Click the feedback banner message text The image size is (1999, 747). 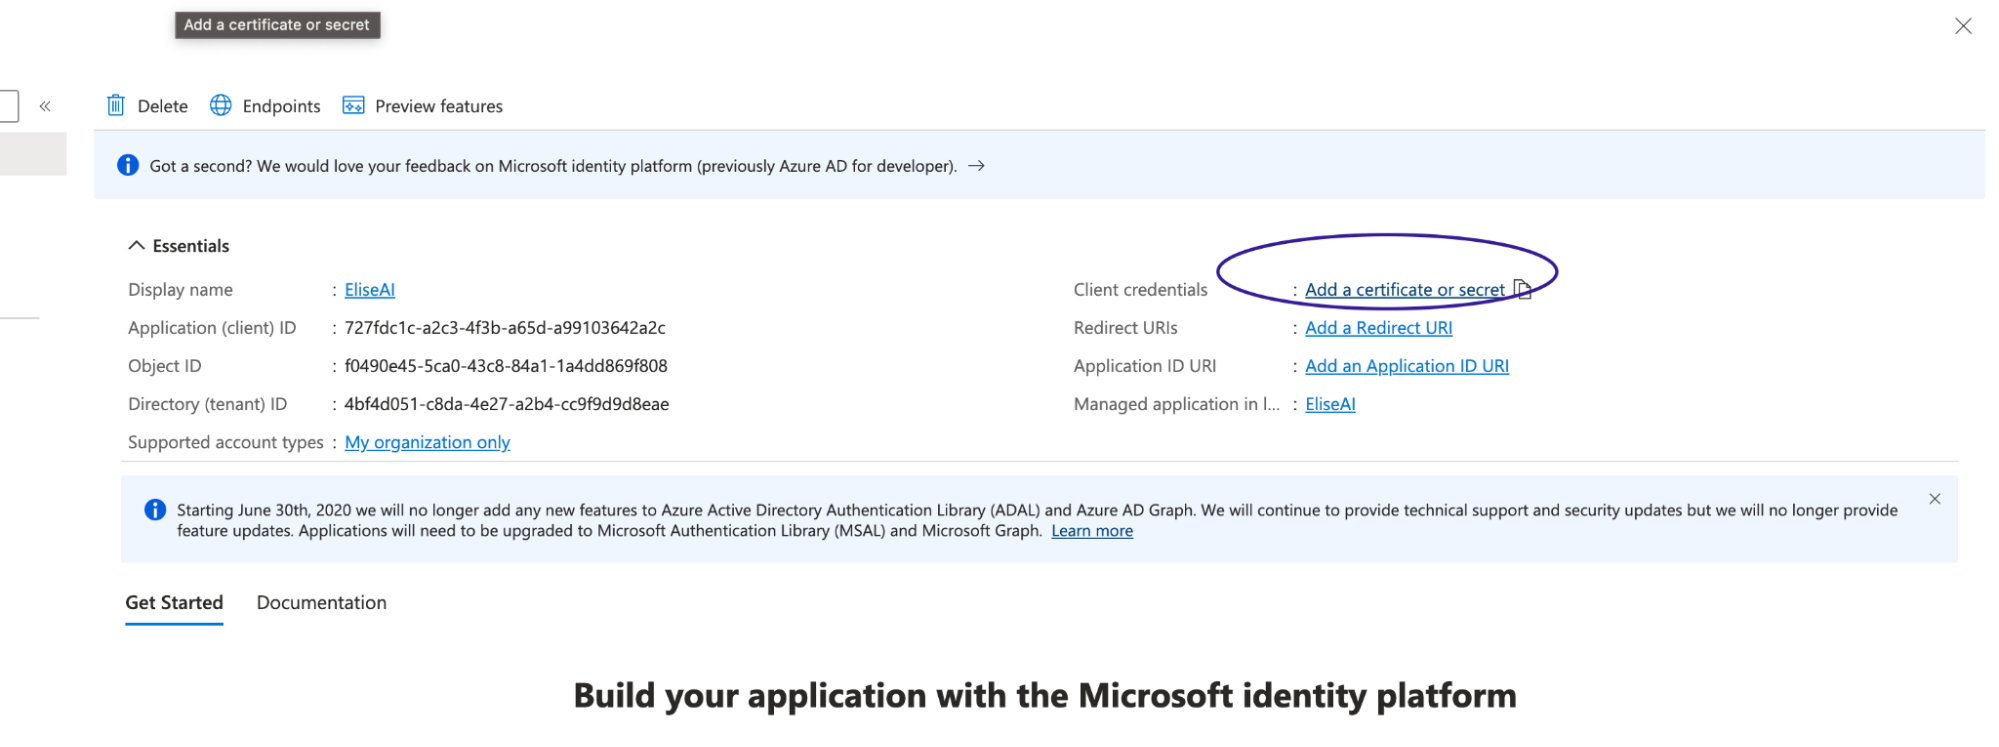[553, 166]
